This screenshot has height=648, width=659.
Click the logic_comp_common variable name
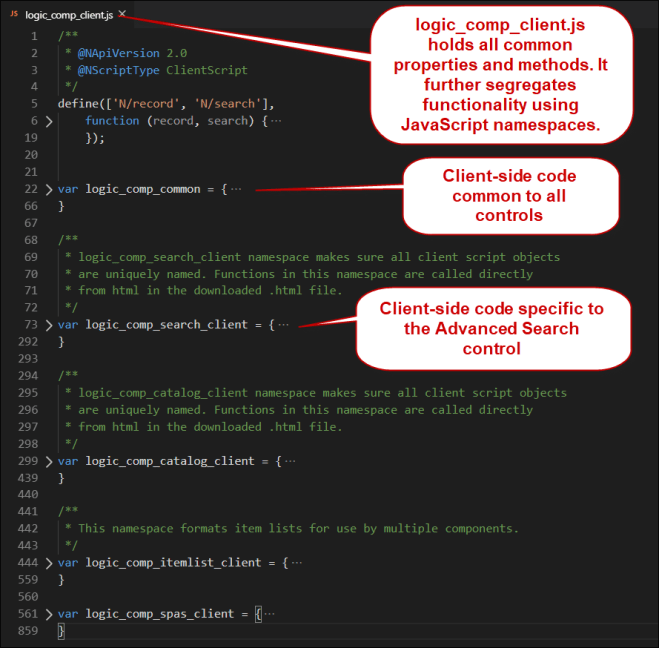click(143, 190)
